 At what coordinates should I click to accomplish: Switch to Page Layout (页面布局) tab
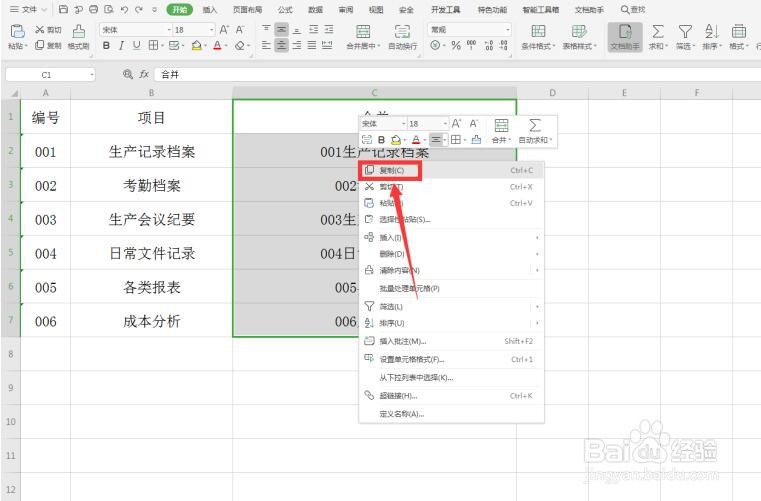pos(247,10)
